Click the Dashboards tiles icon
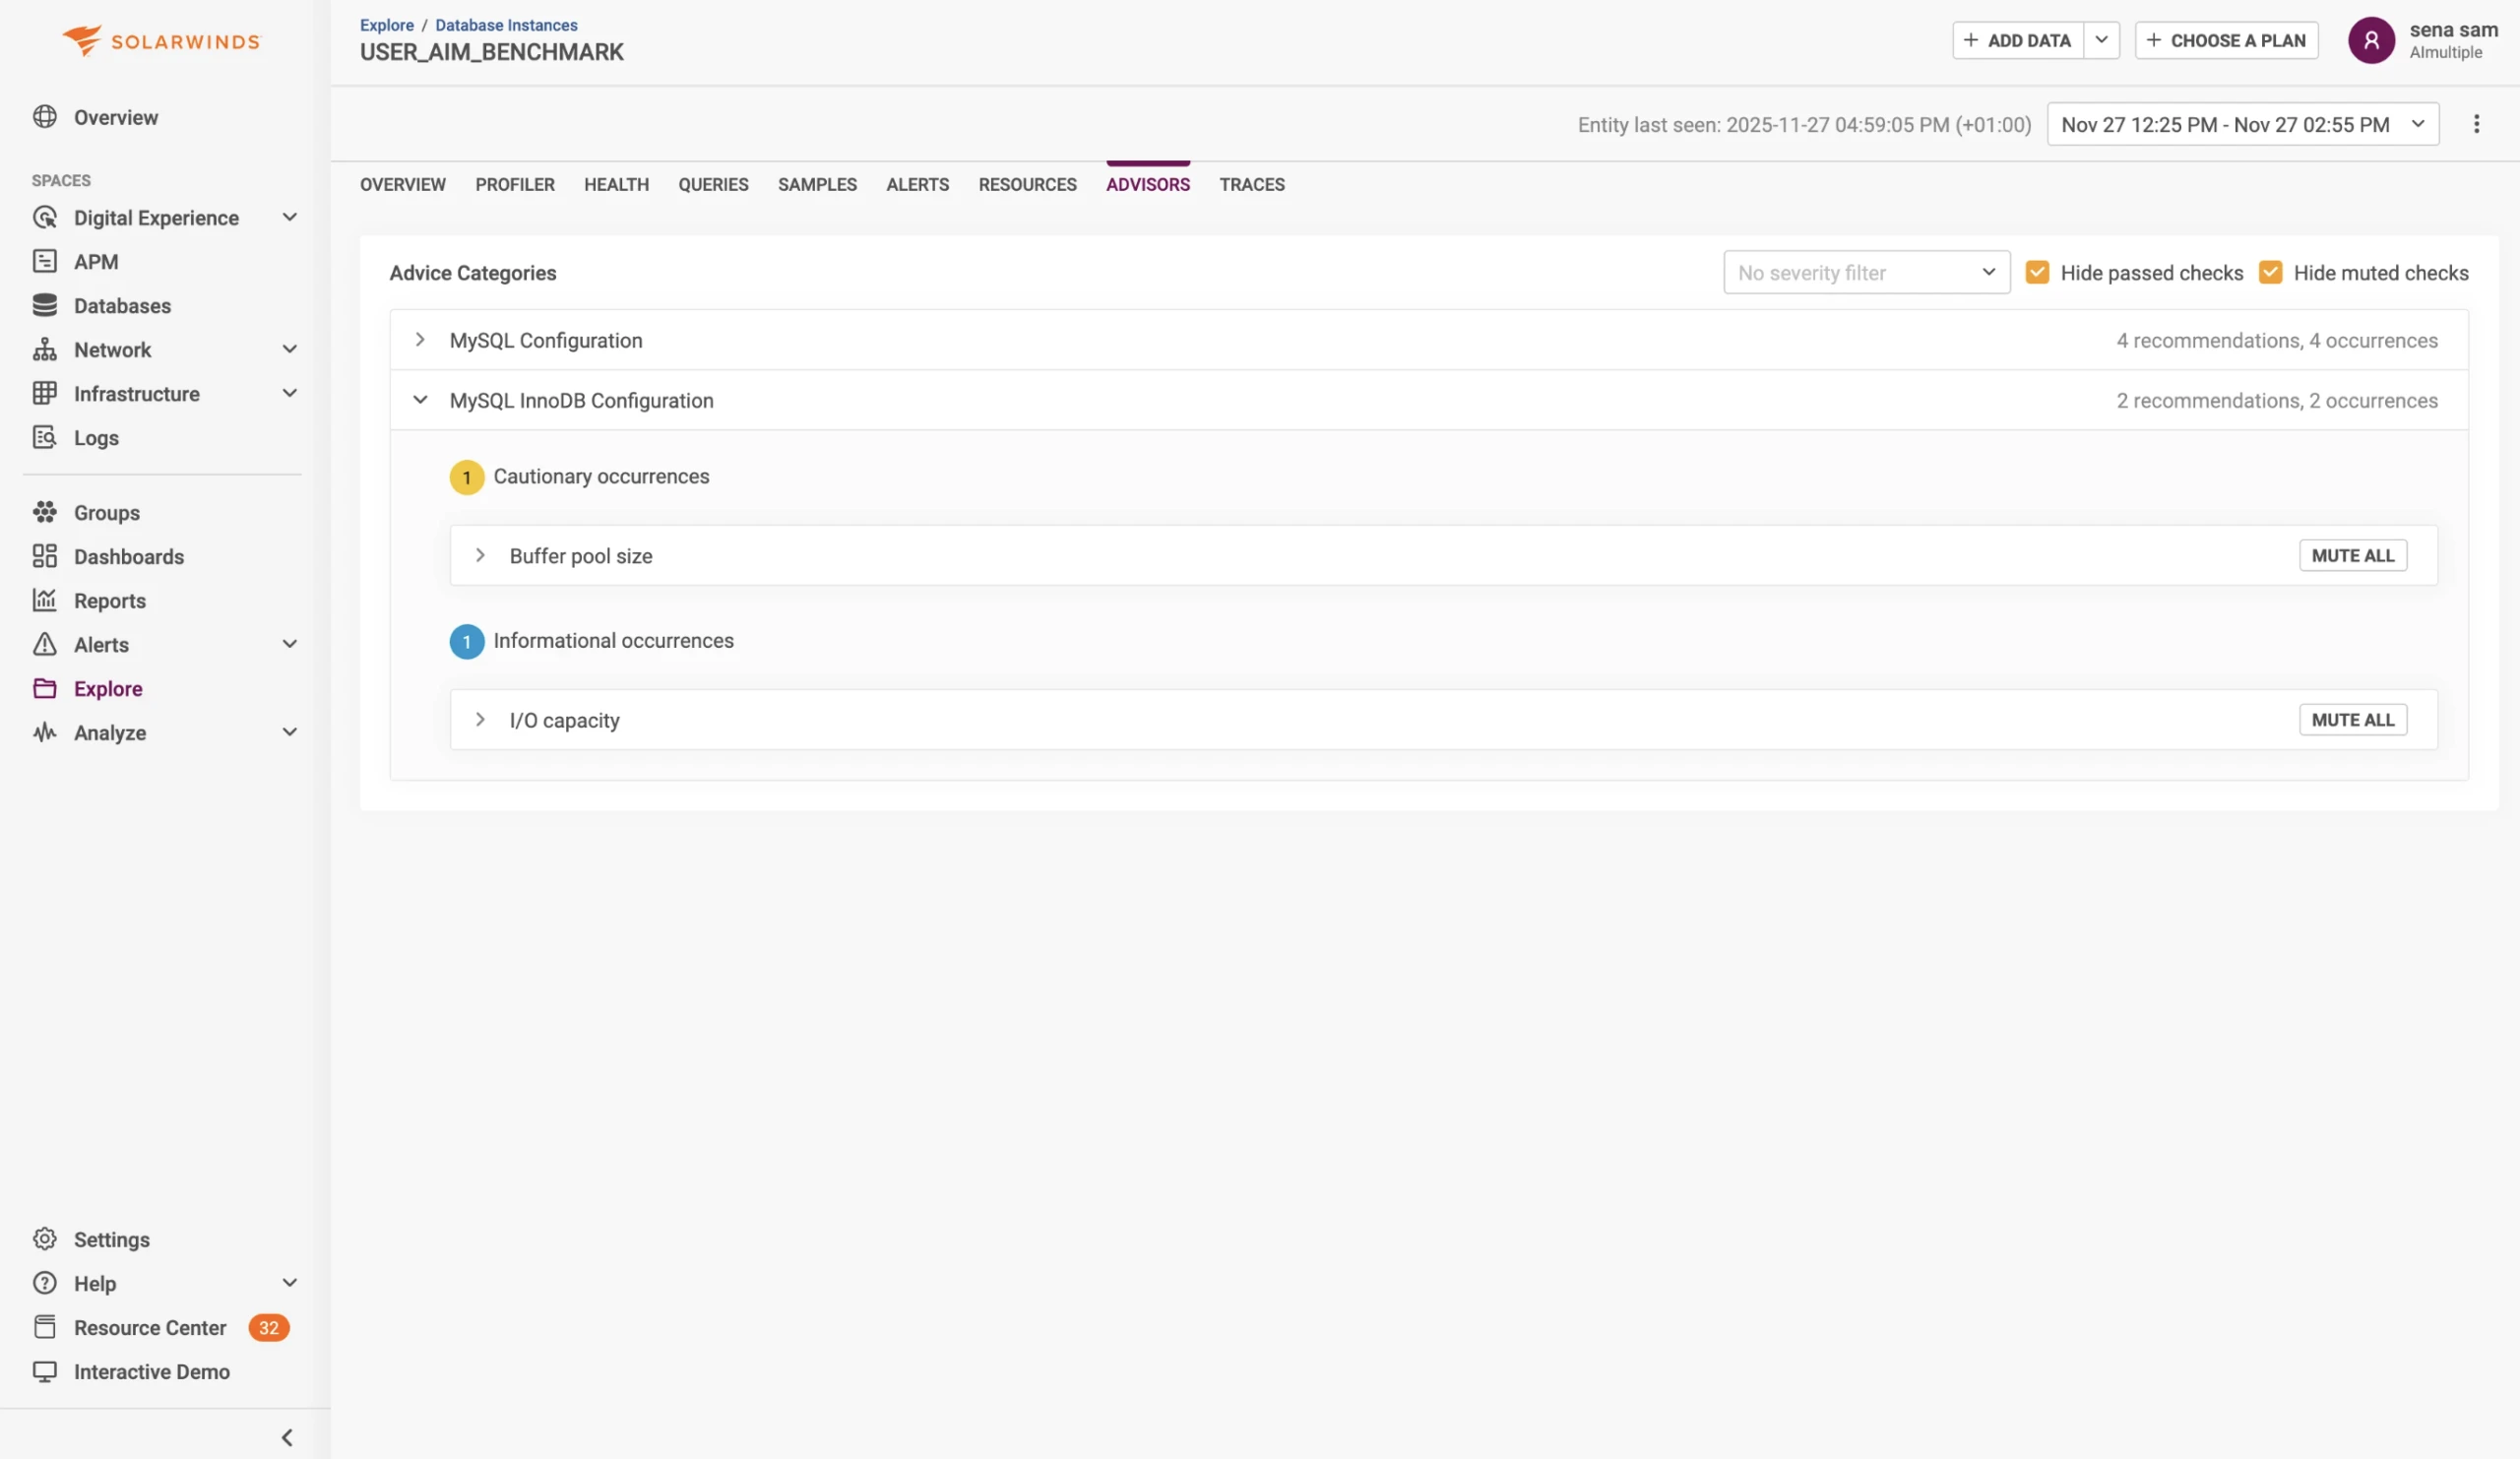The height and width of the screenshot is (1459, 2520). (44, 556)
